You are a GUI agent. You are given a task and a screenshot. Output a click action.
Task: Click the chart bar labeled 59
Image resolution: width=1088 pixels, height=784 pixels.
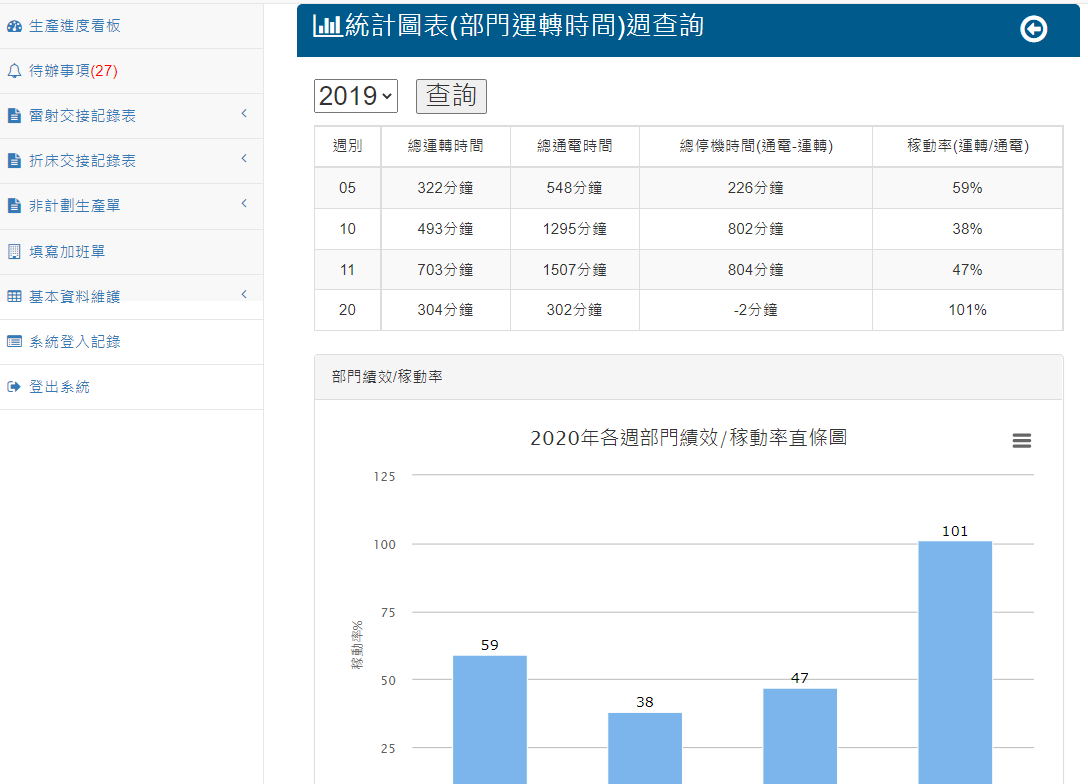pyautogui.click(x=490, y=719)
